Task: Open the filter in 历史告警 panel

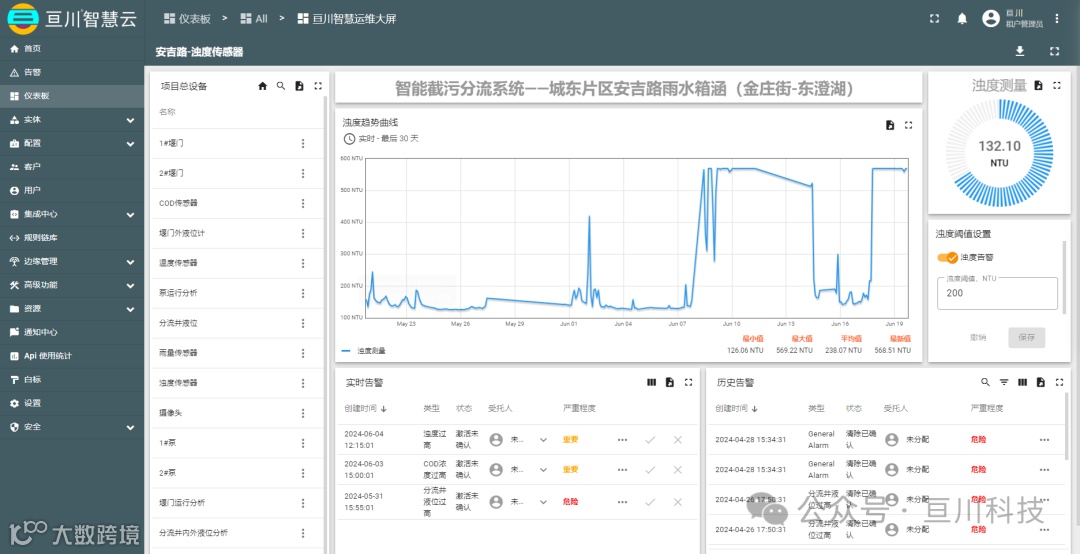Action: [1004, 382]
